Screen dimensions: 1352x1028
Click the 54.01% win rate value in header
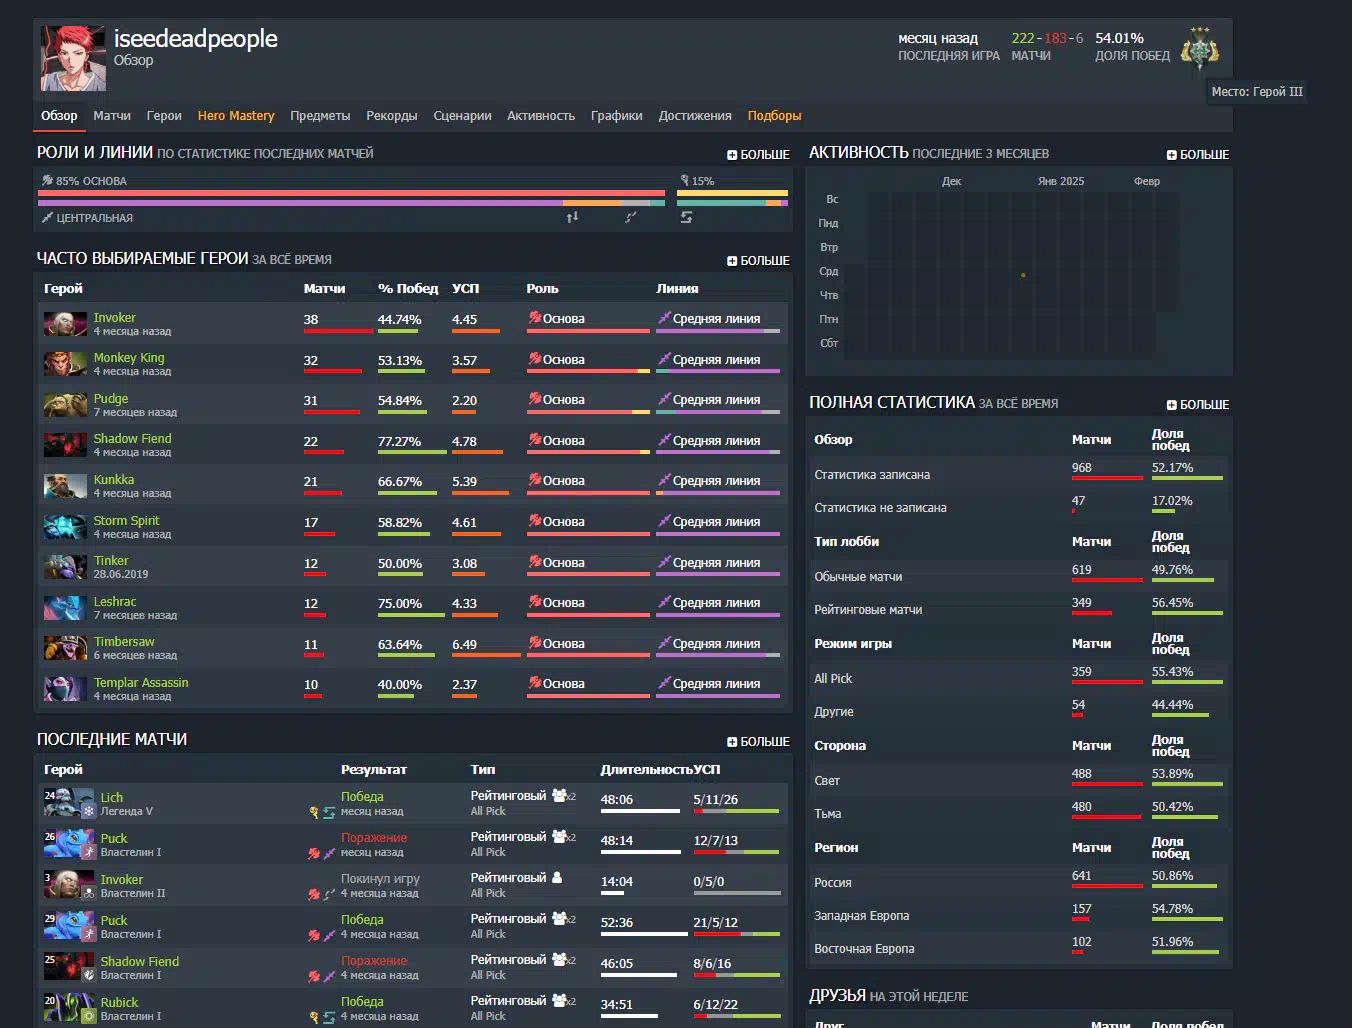tap(1119, 39)
